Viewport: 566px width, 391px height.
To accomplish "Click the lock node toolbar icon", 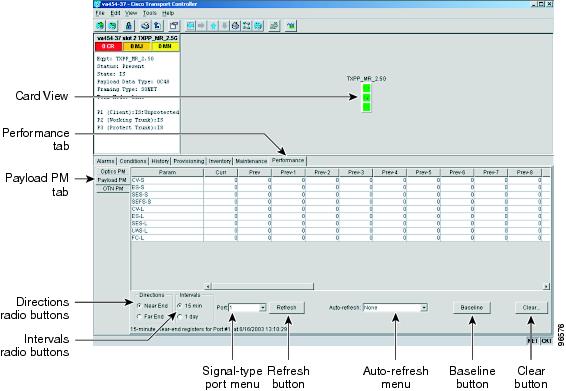I will coord(129,26).
